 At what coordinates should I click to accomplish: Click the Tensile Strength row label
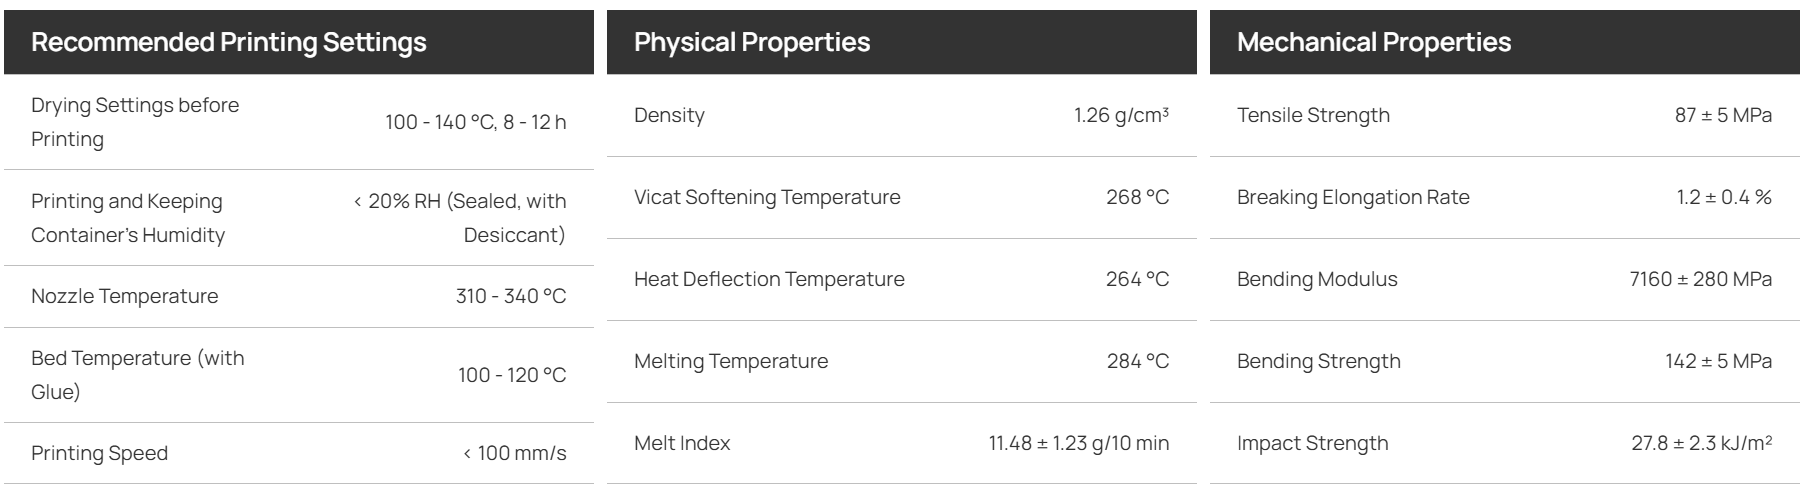tap(1313, 115)
